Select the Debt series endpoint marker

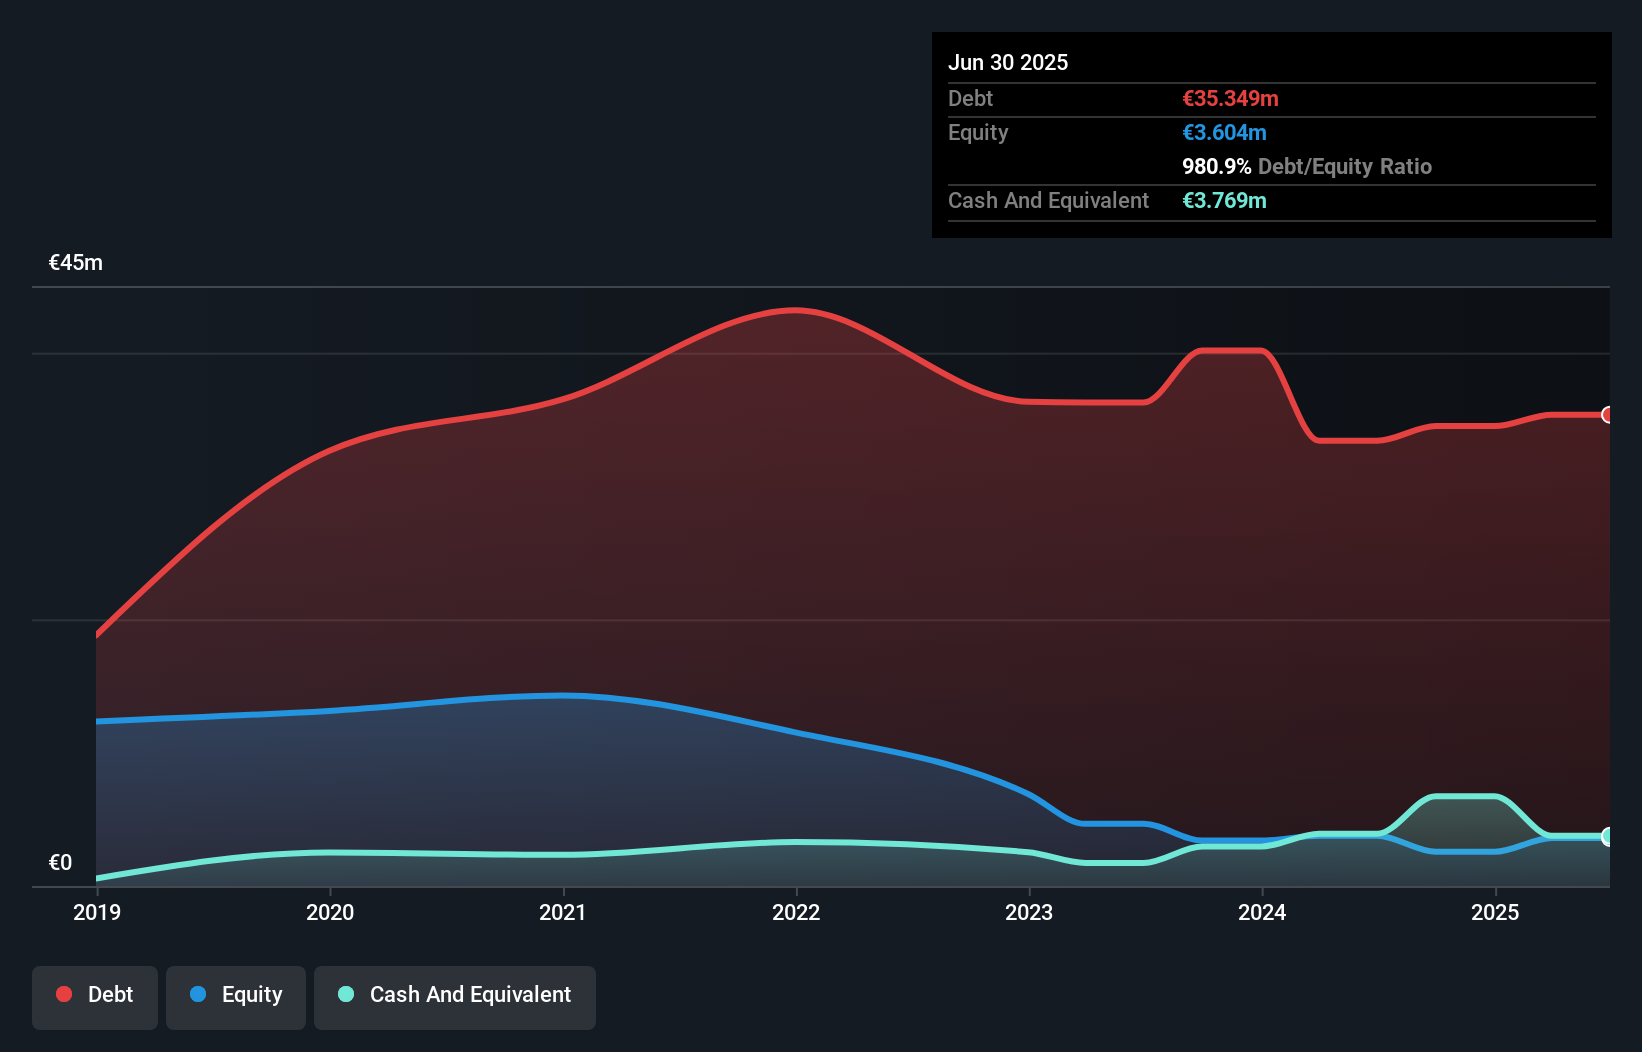(1608, 414)
